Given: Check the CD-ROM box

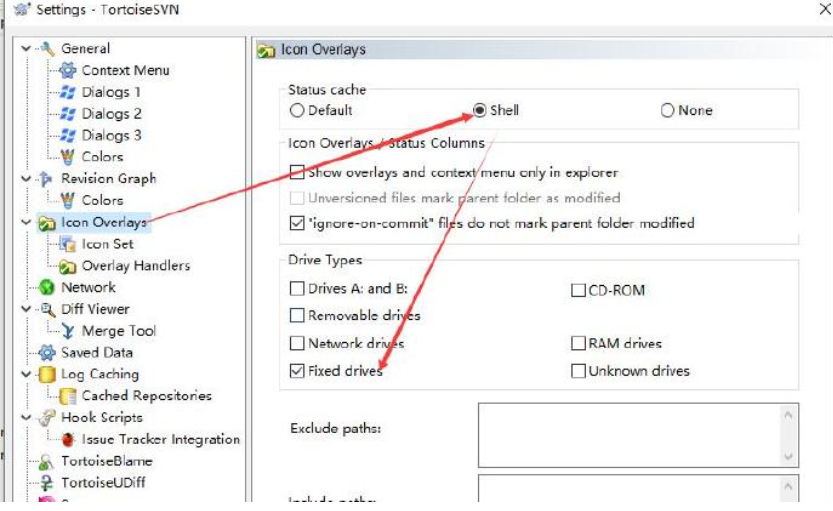Looking at the screenshot, I should [x=578, y=291].
